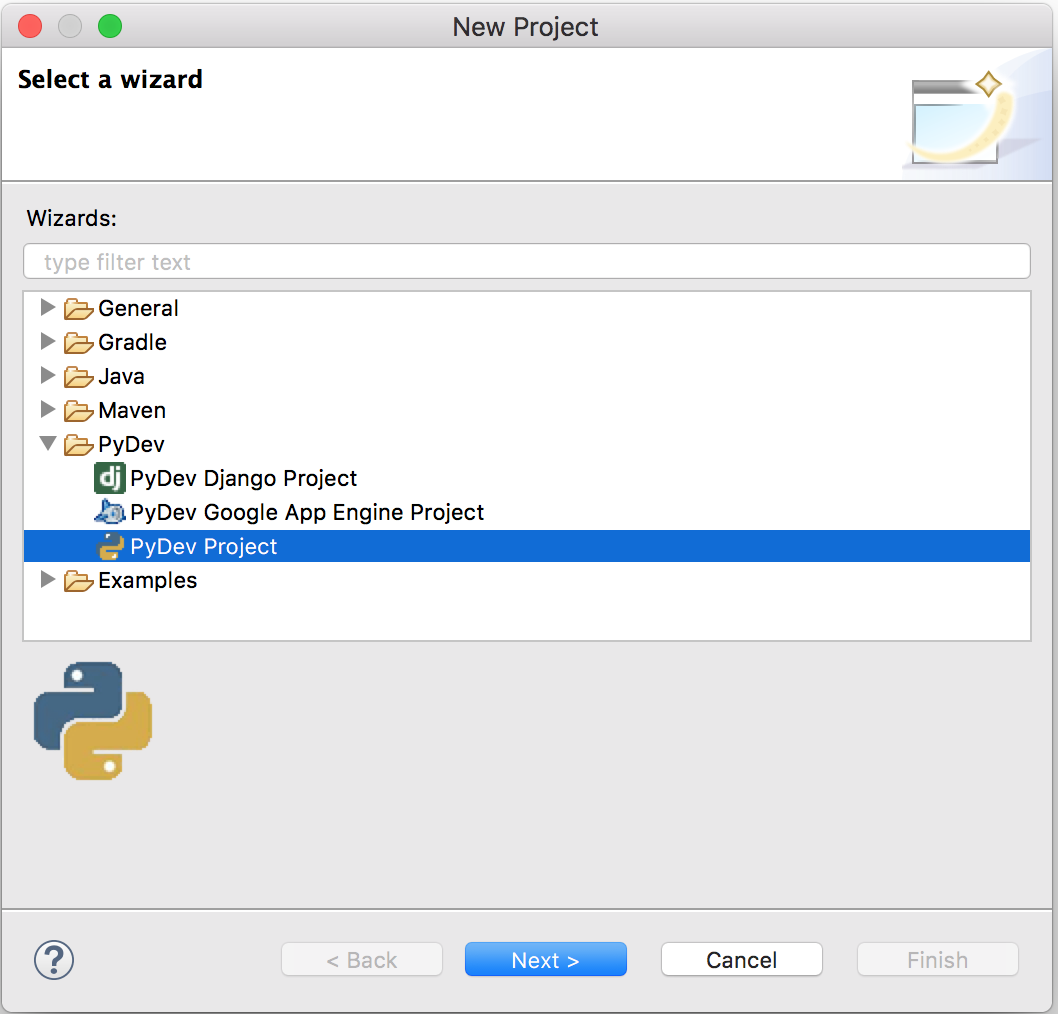1058x1014 pixels.
Task: Click the Finish button
Action: click(937, 959)
